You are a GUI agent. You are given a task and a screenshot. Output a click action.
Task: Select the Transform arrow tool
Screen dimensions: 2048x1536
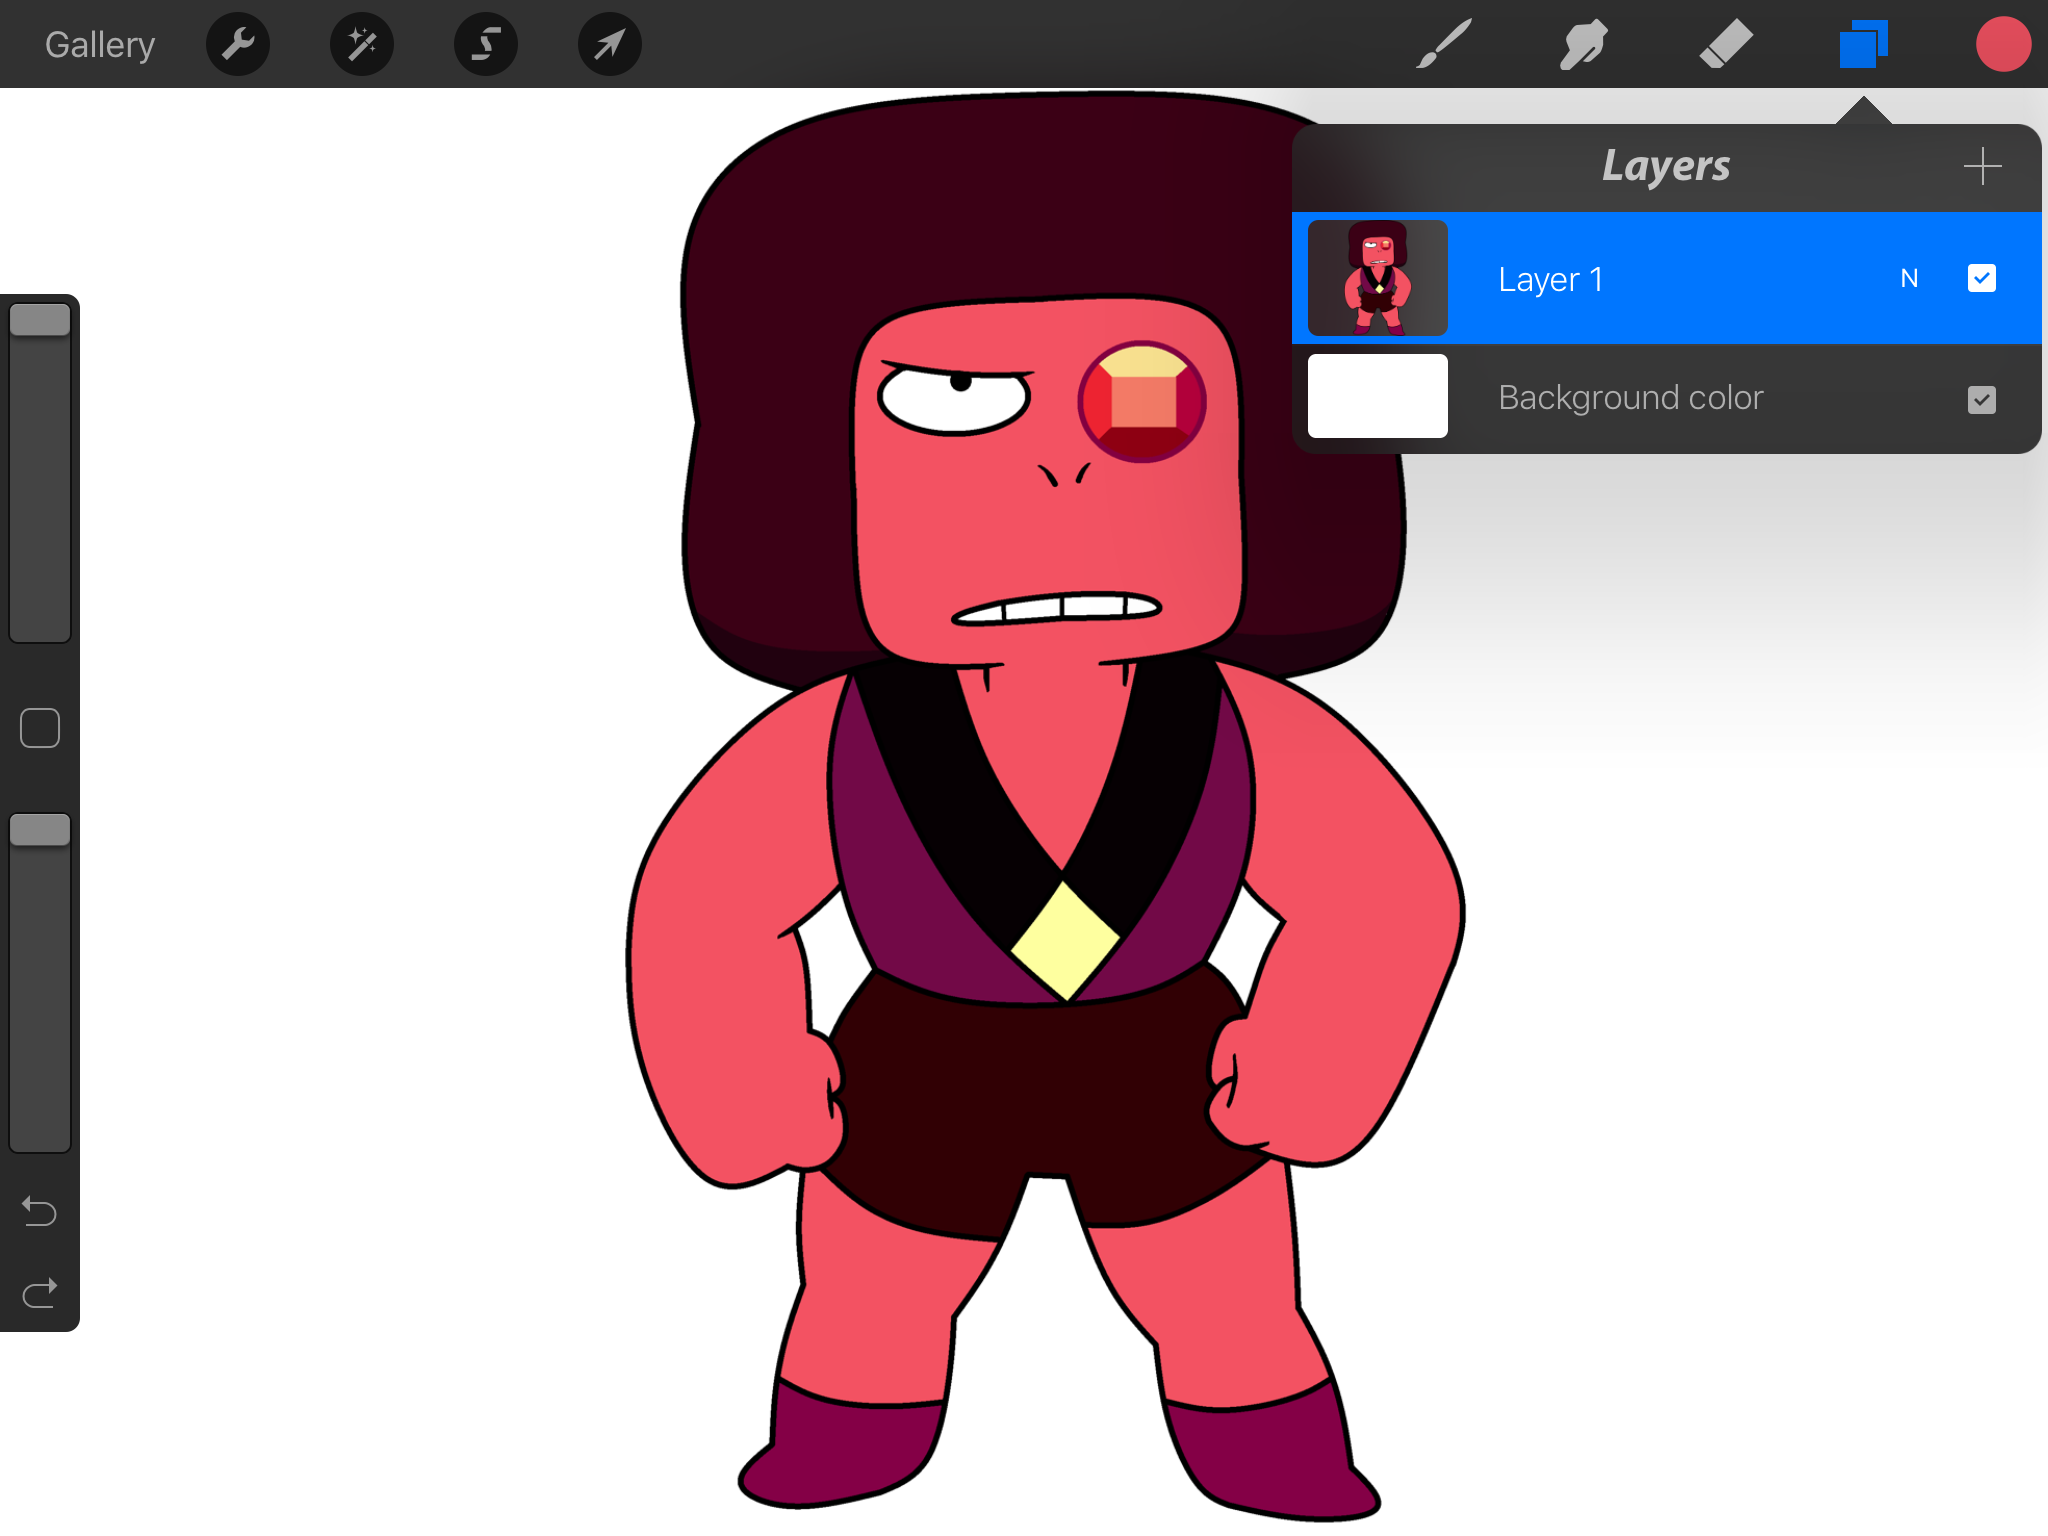coord(609,44)
